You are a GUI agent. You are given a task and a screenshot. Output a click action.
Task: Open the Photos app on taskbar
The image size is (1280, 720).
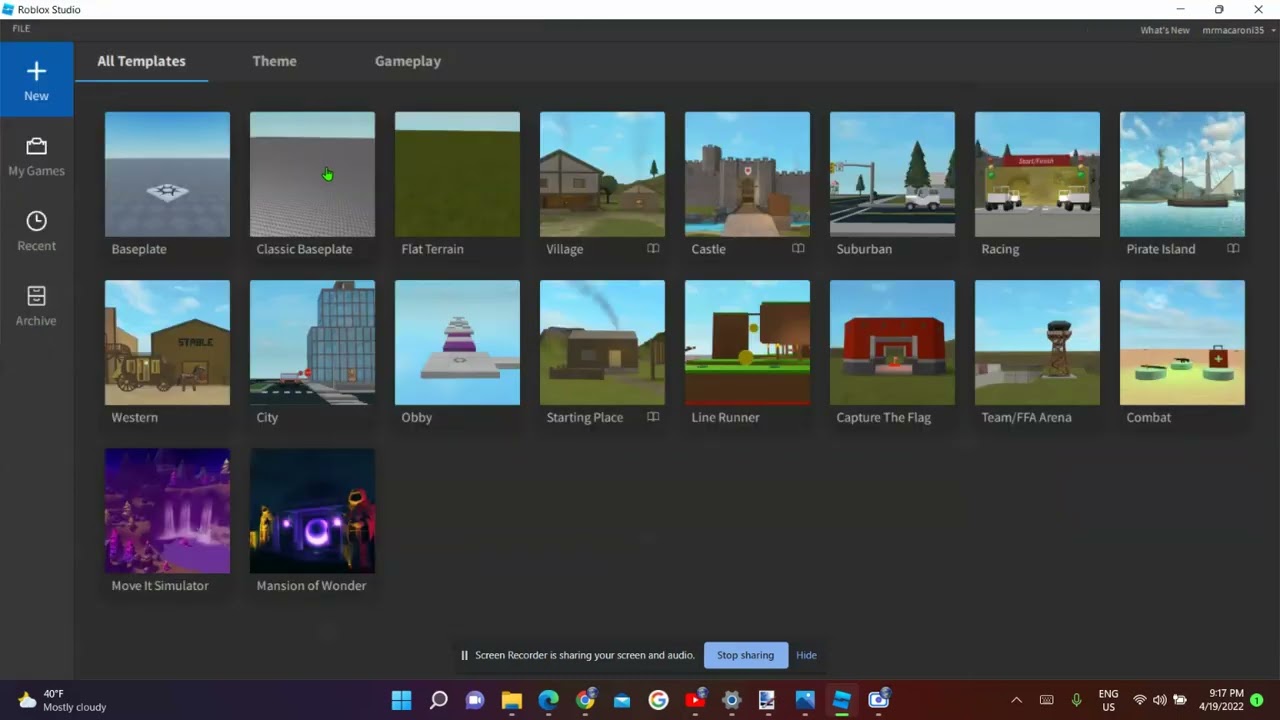click(x=805, y=700)
